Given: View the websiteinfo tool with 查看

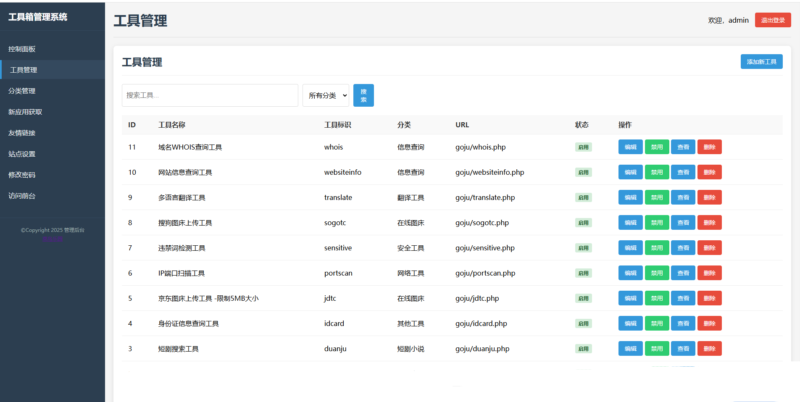Looking at the screenshot, I should 683,172.
